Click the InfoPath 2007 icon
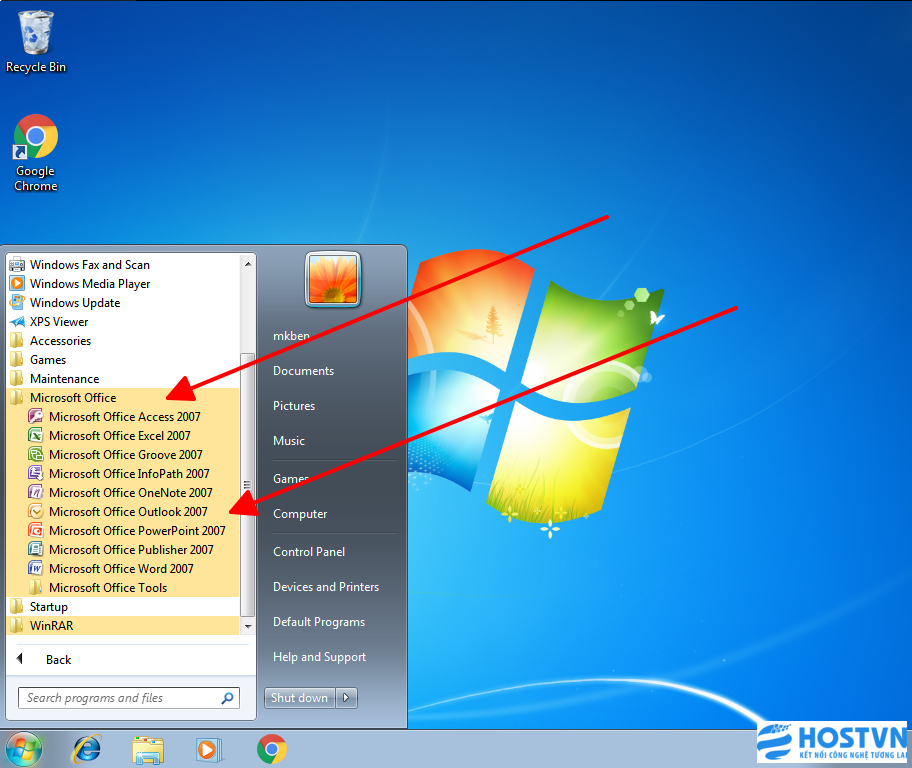 (35, 474)
